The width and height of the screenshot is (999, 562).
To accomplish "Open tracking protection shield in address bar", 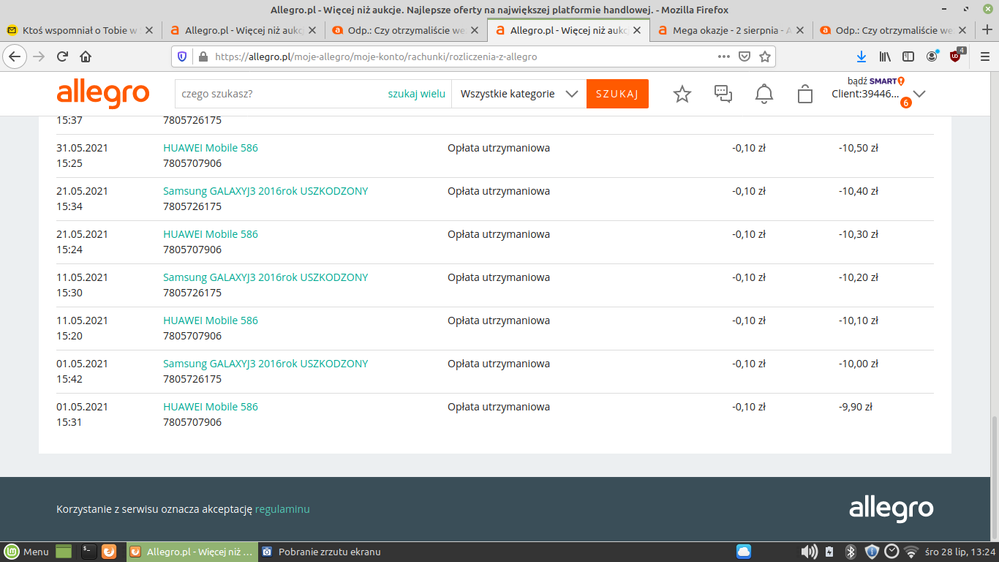I will [182, 57].
